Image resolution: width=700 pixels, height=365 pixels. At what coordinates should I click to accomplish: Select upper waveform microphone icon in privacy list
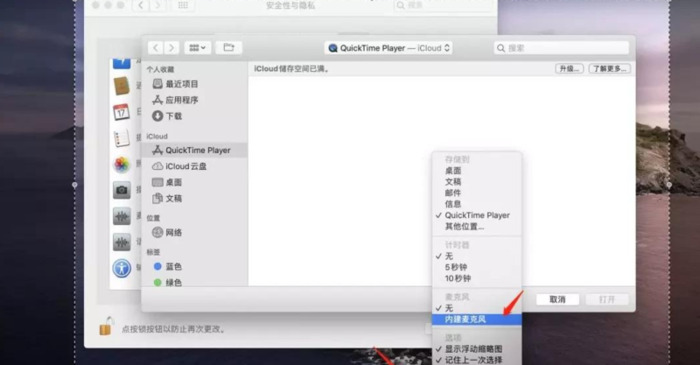click(x=121, y=216)
